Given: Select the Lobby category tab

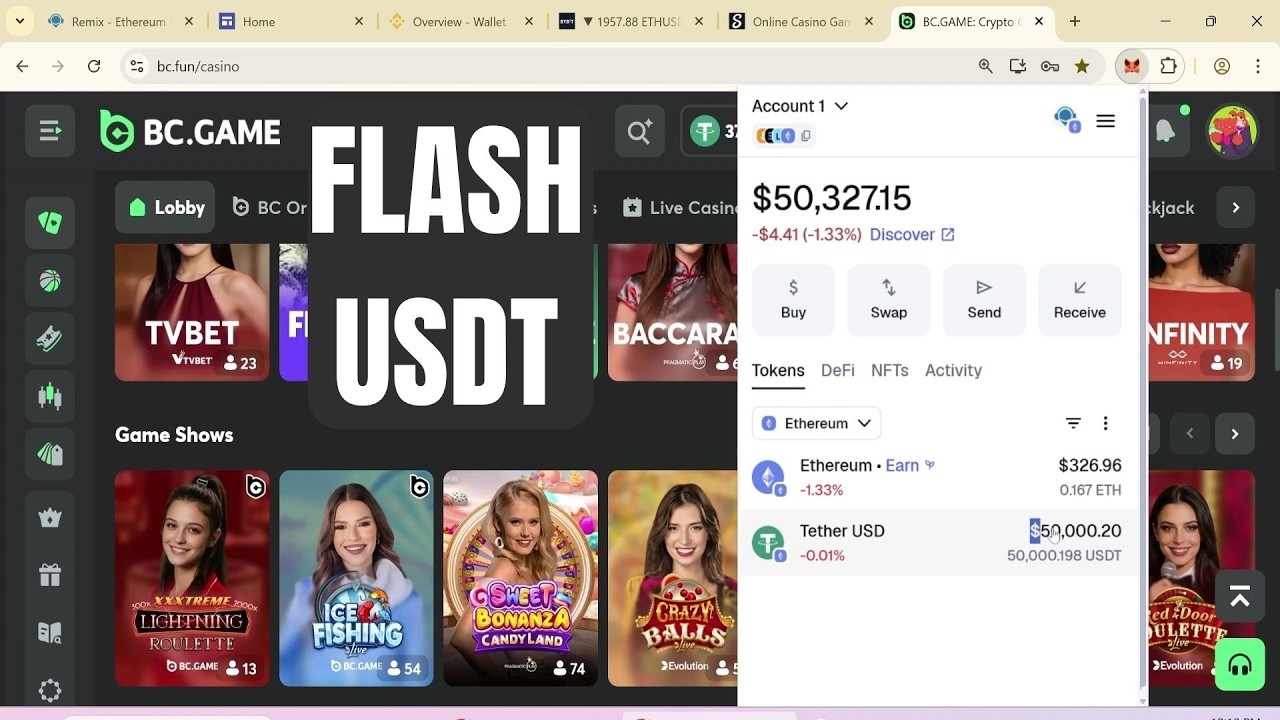Looking at the screenshot, I should (x=165, y=207).
